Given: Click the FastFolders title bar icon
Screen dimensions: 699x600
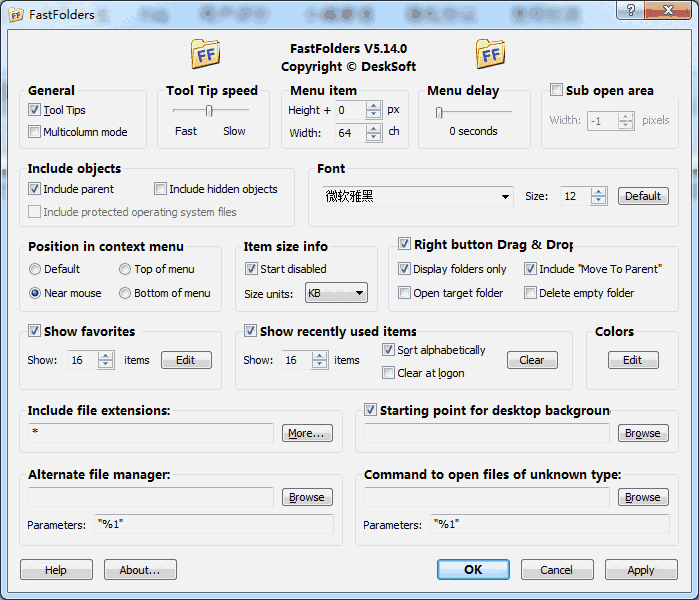Looking at the screenshot, I should [16, 15].
